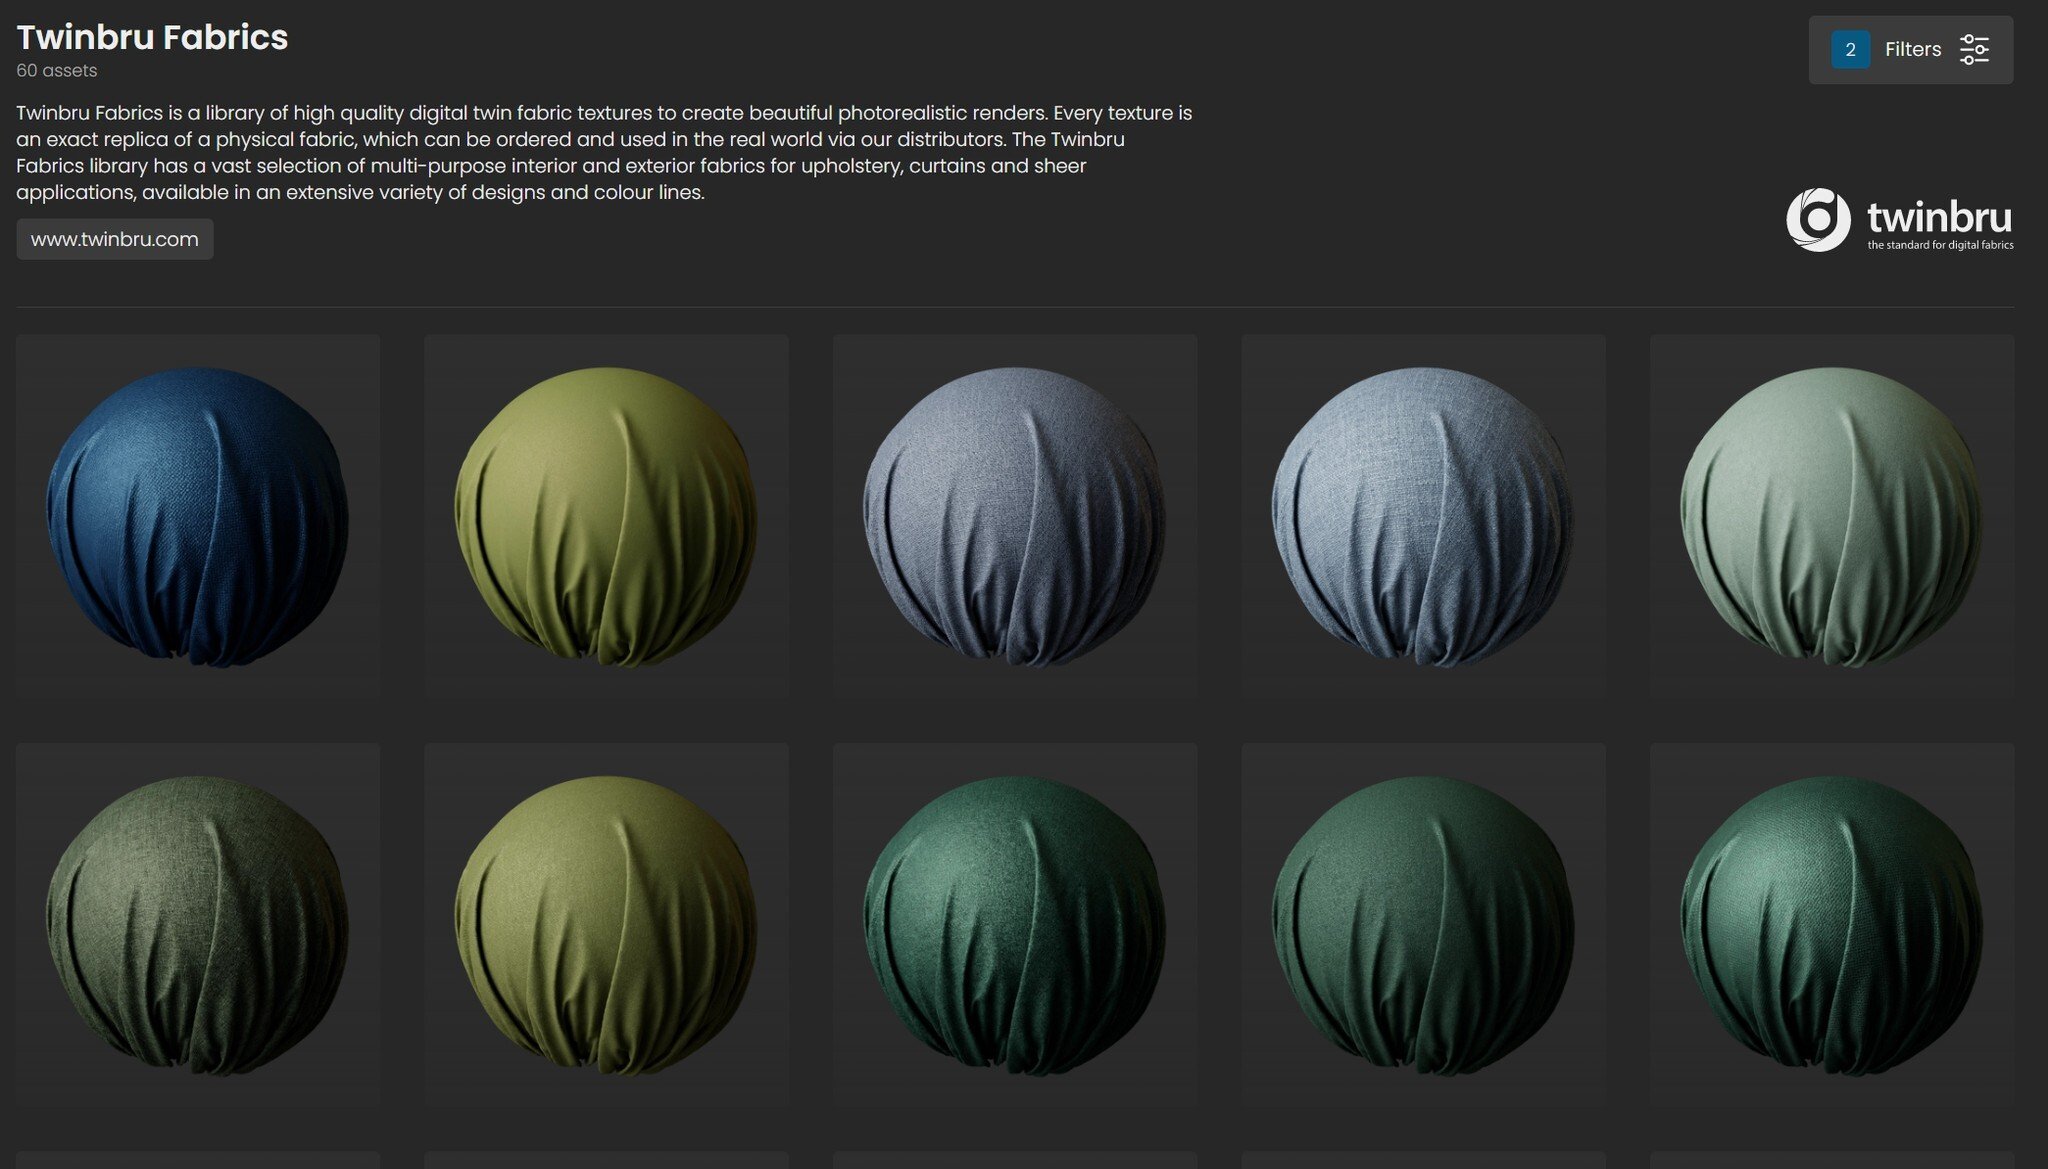Select the teal-green fabric sphere, last in second row
Screen dimensions: 2048x1169
pos(1832,925)
